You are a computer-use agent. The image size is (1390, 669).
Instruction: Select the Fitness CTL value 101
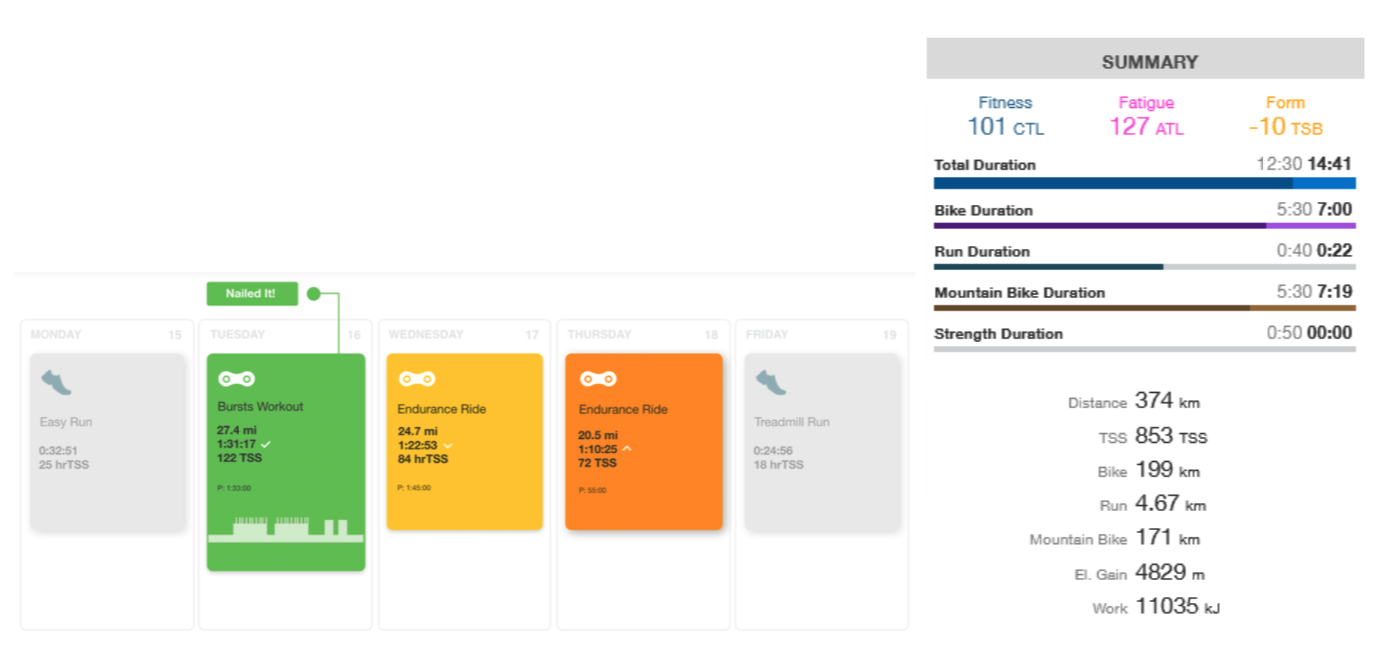(986, 127)
